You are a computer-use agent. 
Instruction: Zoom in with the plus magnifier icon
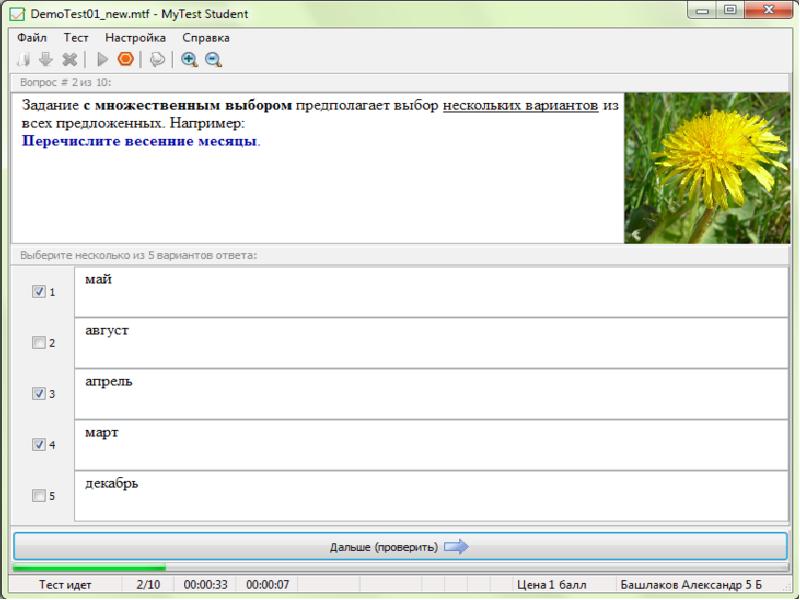point(189,59)
